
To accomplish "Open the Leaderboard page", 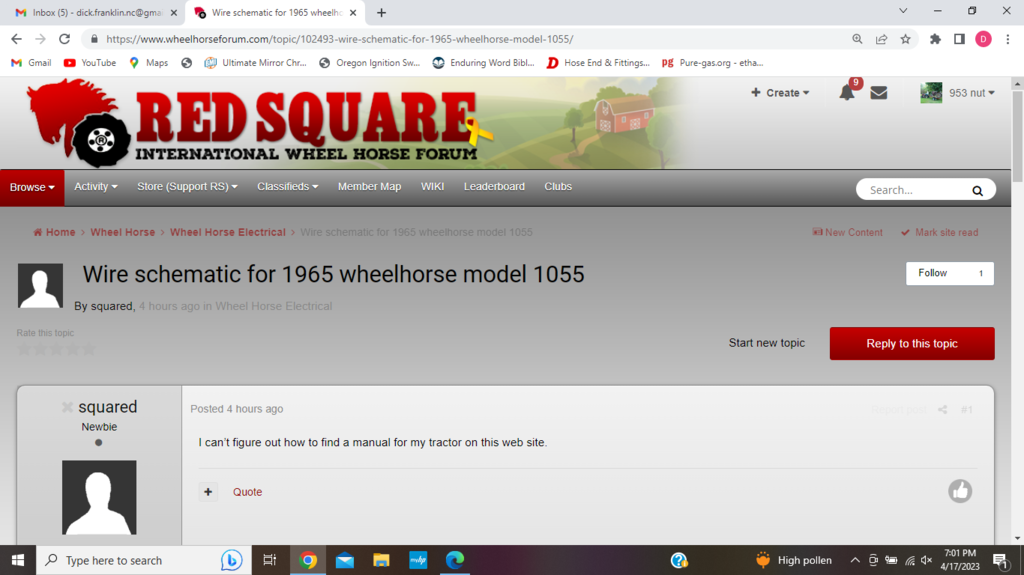I will click(x=494, y=187).
